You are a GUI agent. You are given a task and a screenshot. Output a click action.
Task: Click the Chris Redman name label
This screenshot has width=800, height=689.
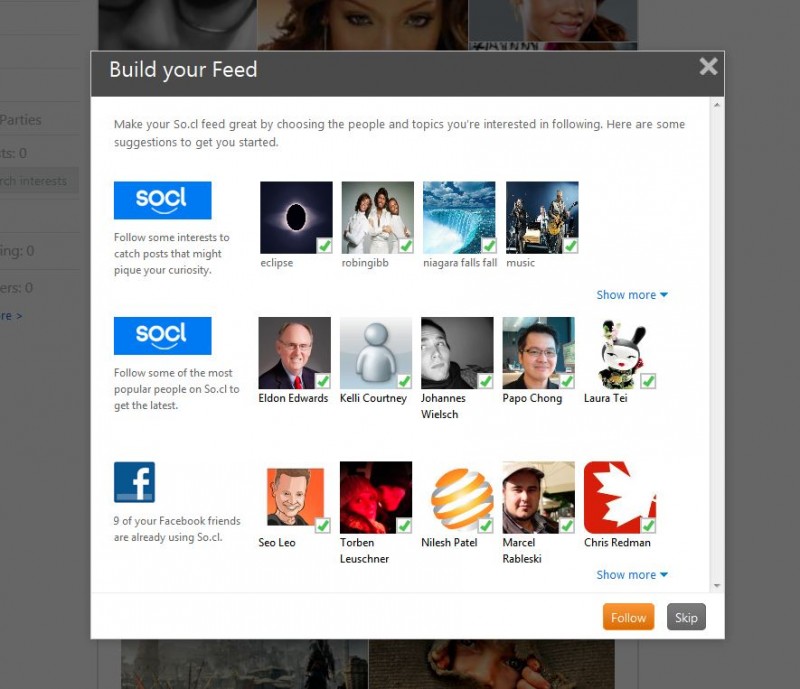617,543
